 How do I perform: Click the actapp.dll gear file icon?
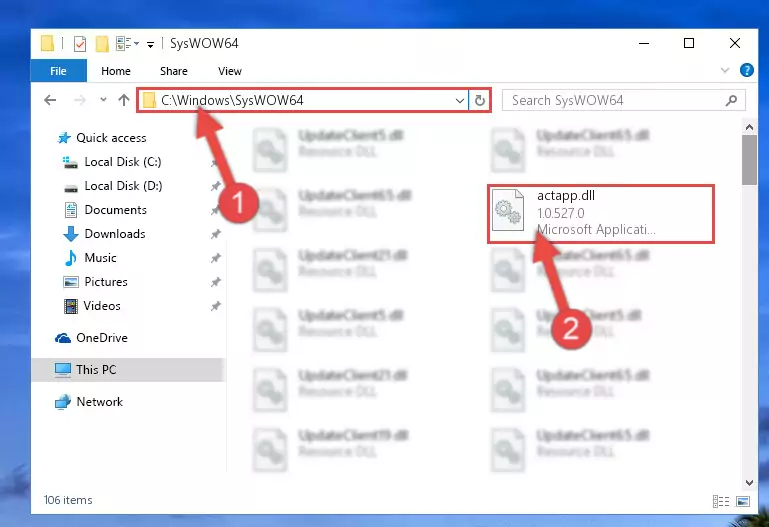tap(508, 210)
